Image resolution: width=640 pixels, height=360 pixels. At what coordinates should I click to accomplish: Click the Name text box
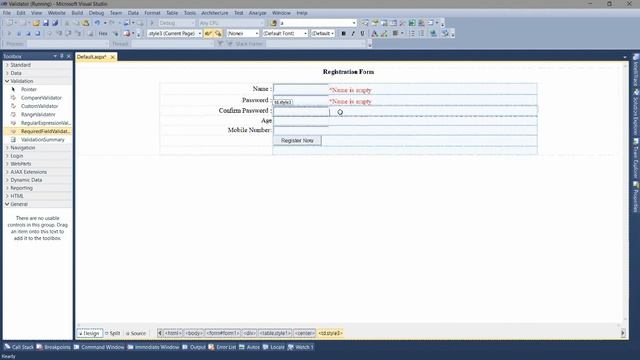(x=301, y=89)
